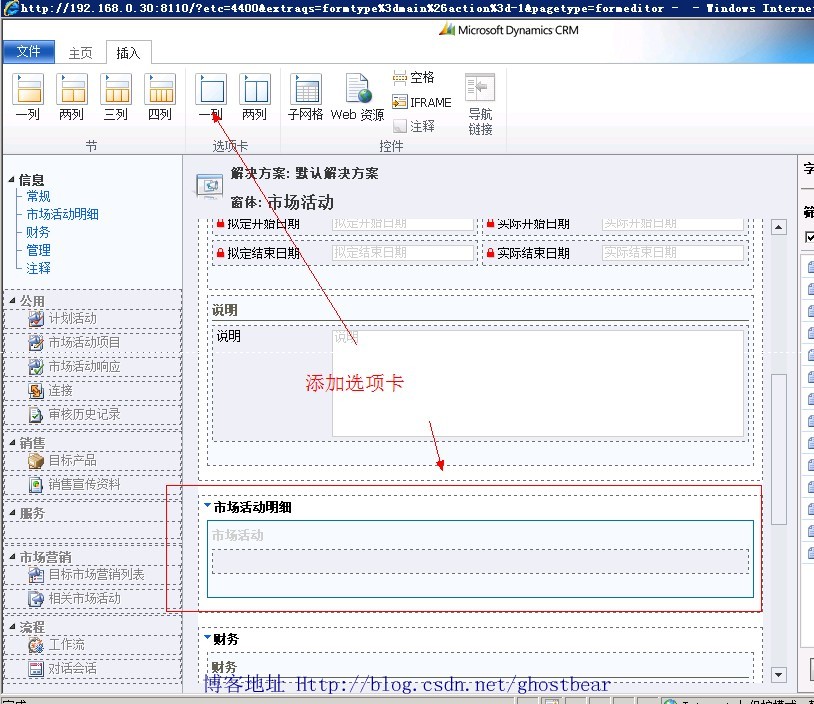Go to 注释 in form tree
Image resolution: width=814 pixels, height=704 pixels.
point(38,268)
